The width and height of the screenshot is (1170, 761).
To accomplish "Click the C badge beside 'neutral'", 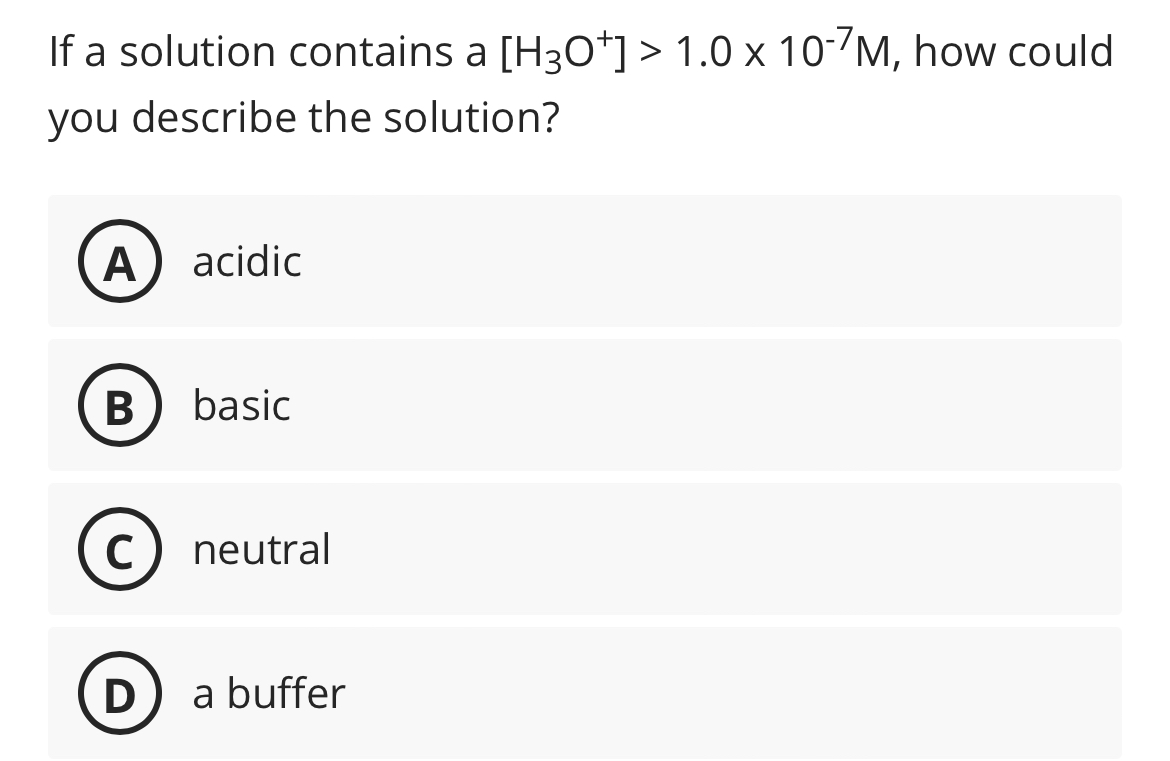I will click(x=119, y=549).
